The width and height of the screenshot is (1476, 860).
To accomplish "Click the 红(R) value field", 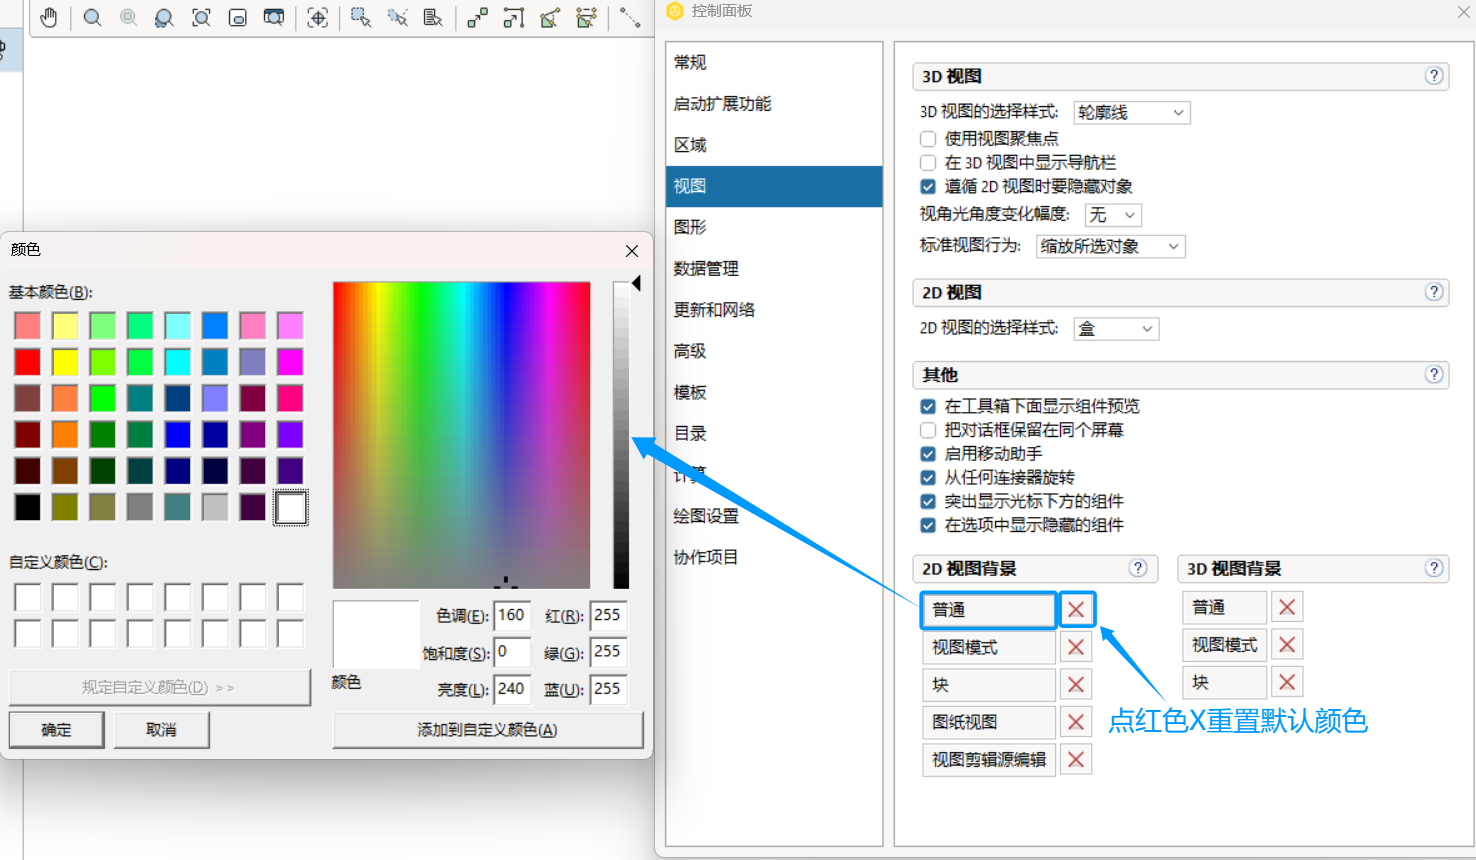I will coord(608,616).
